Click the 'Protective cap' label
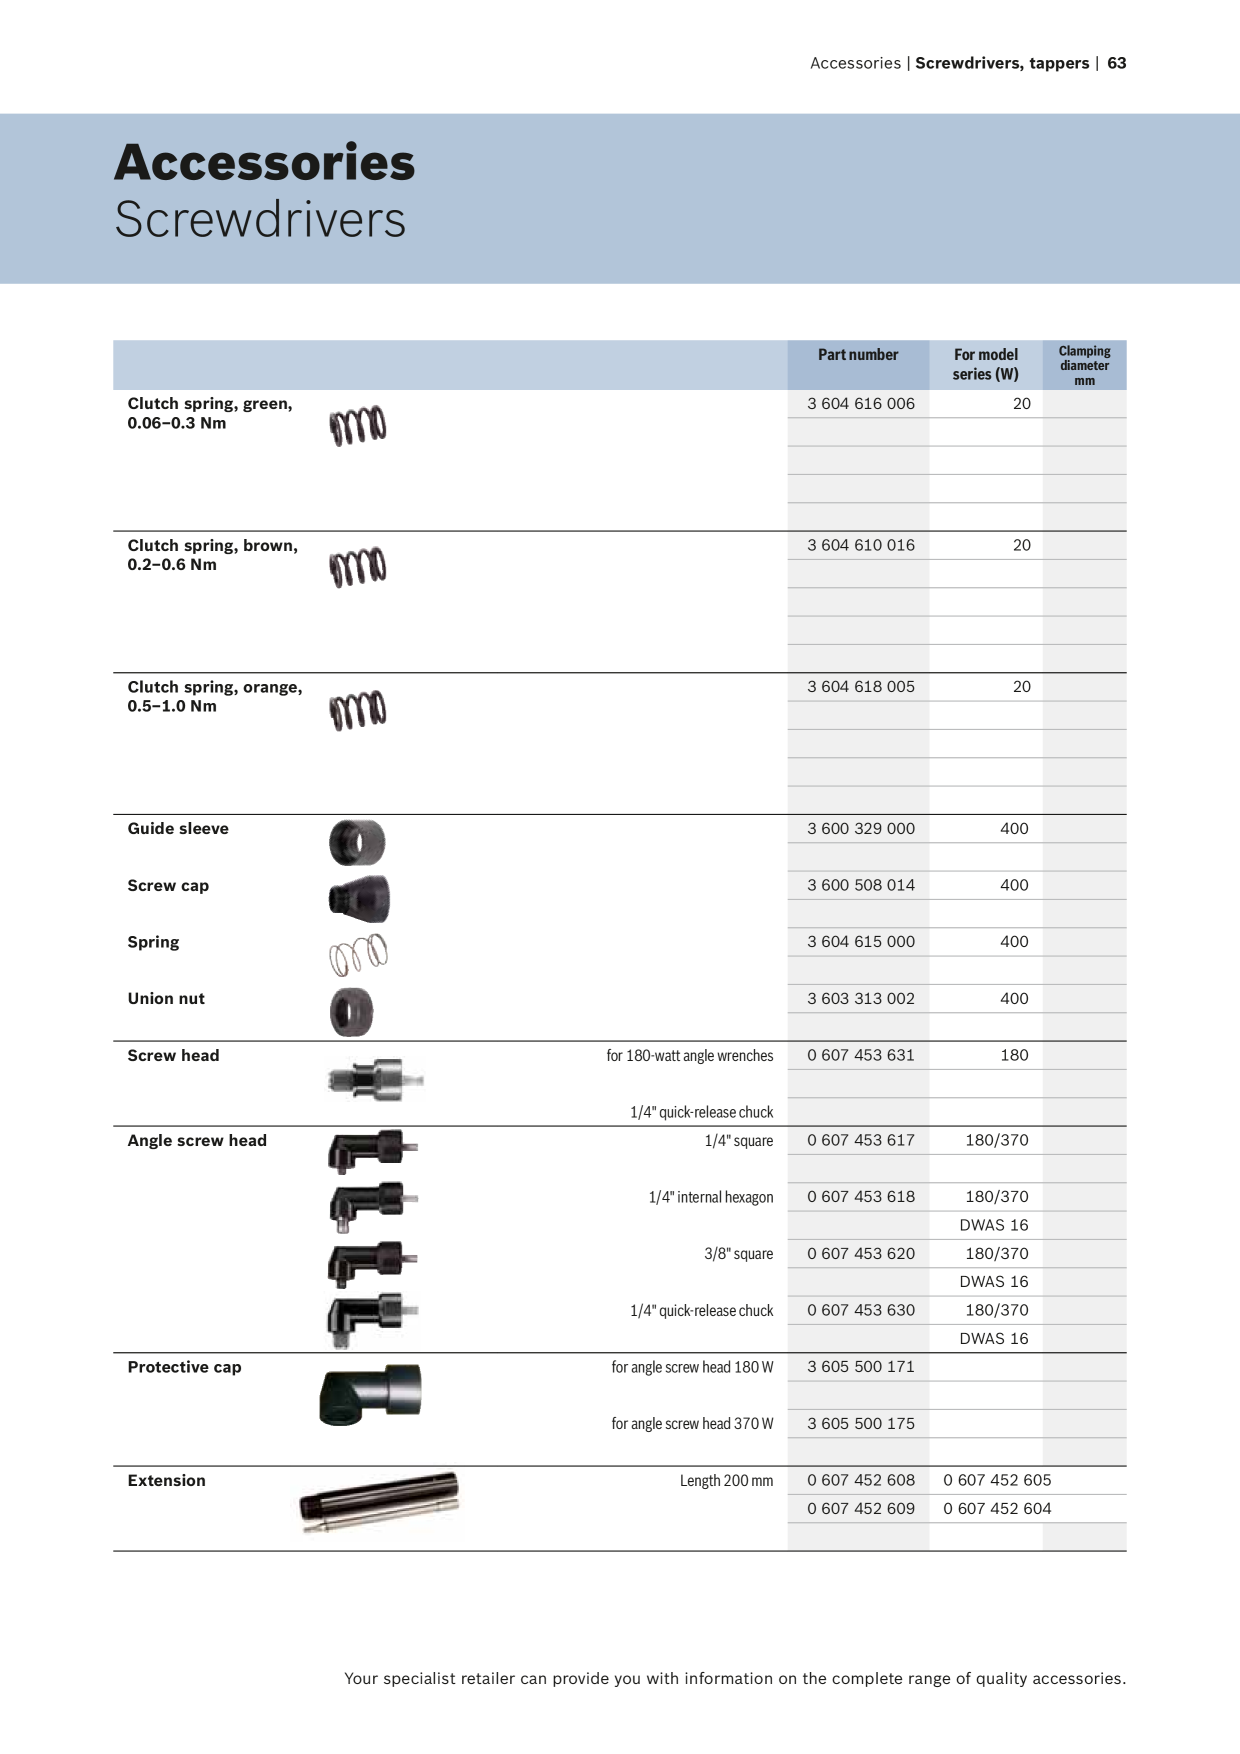The width and height of the screenshot is (1240, 1754). pyautogui.click(x=184, y=1368)
